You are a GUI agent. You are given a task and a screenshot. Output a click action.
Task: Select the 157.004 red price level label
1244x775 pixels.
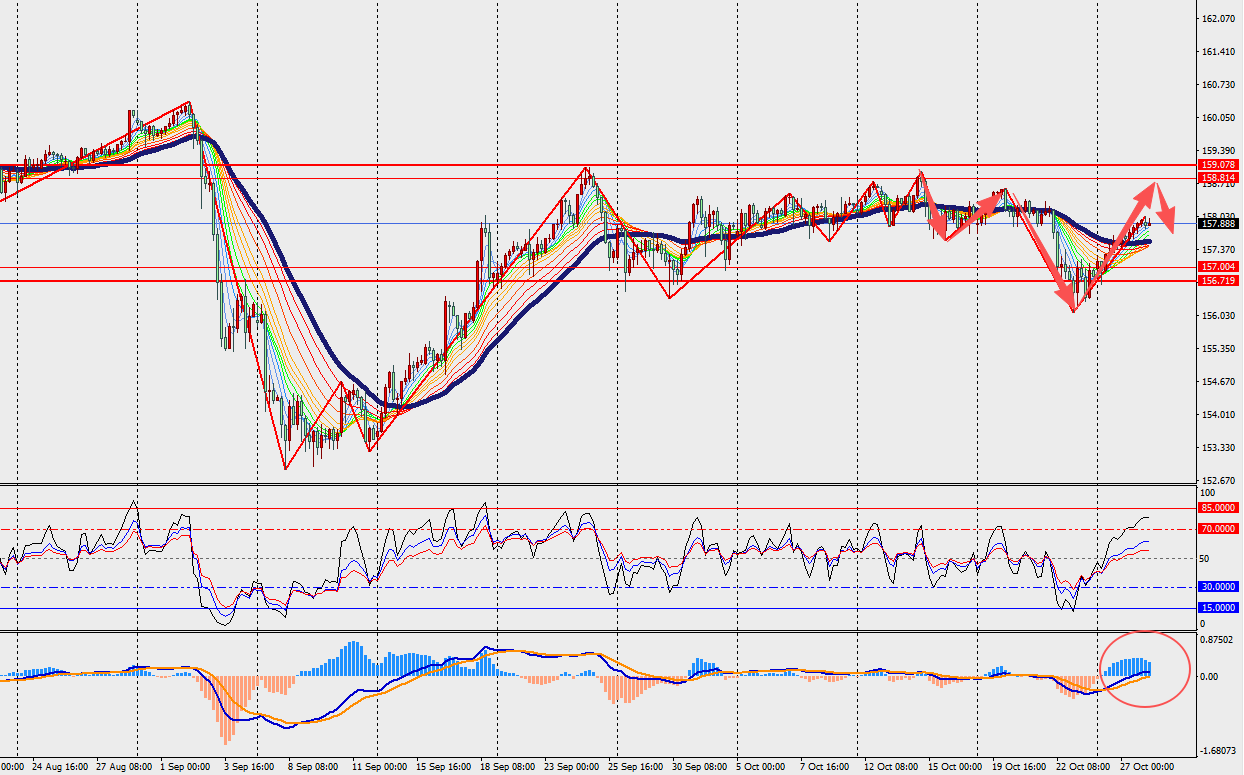[x=1218, y=267]
